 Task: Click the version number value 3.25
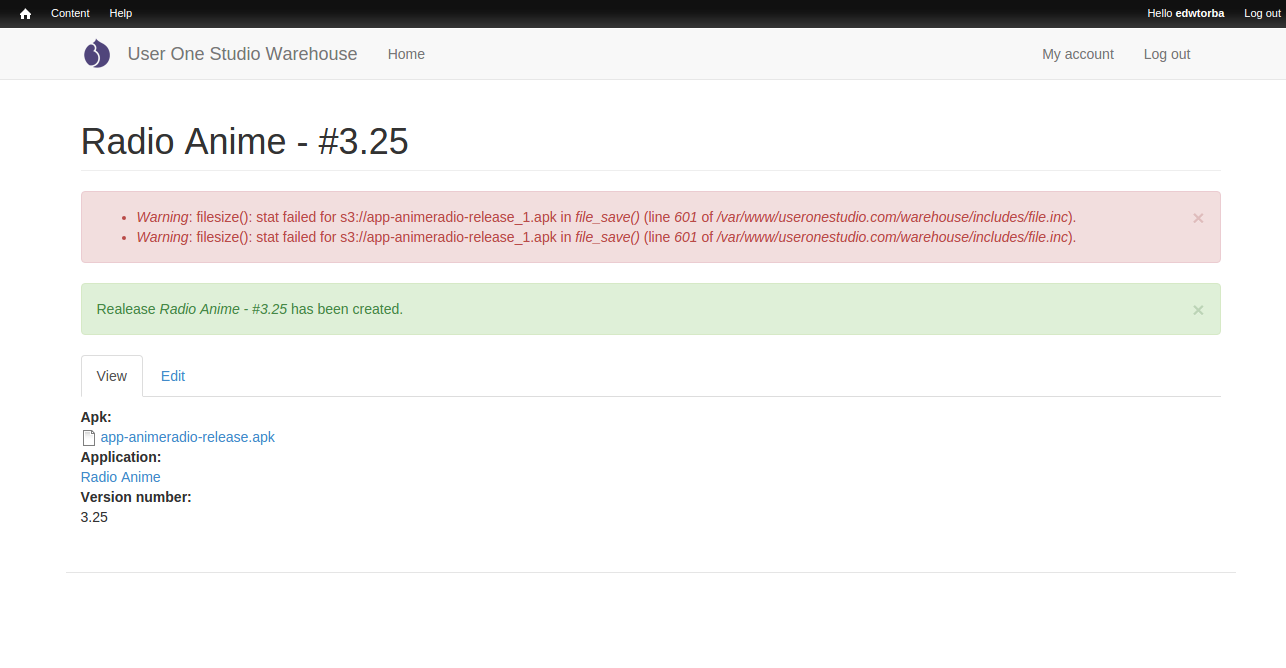click(x=94, y=517)
